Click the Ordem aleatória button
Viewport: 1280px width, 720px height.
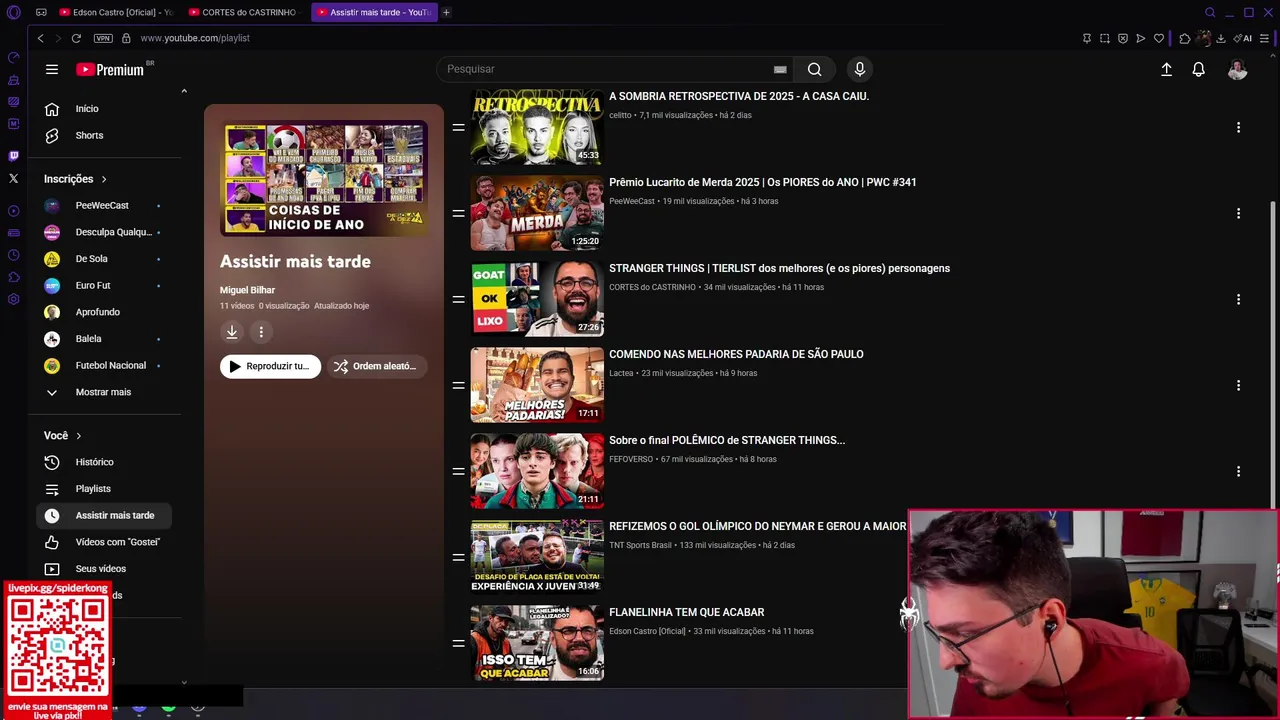376,366
